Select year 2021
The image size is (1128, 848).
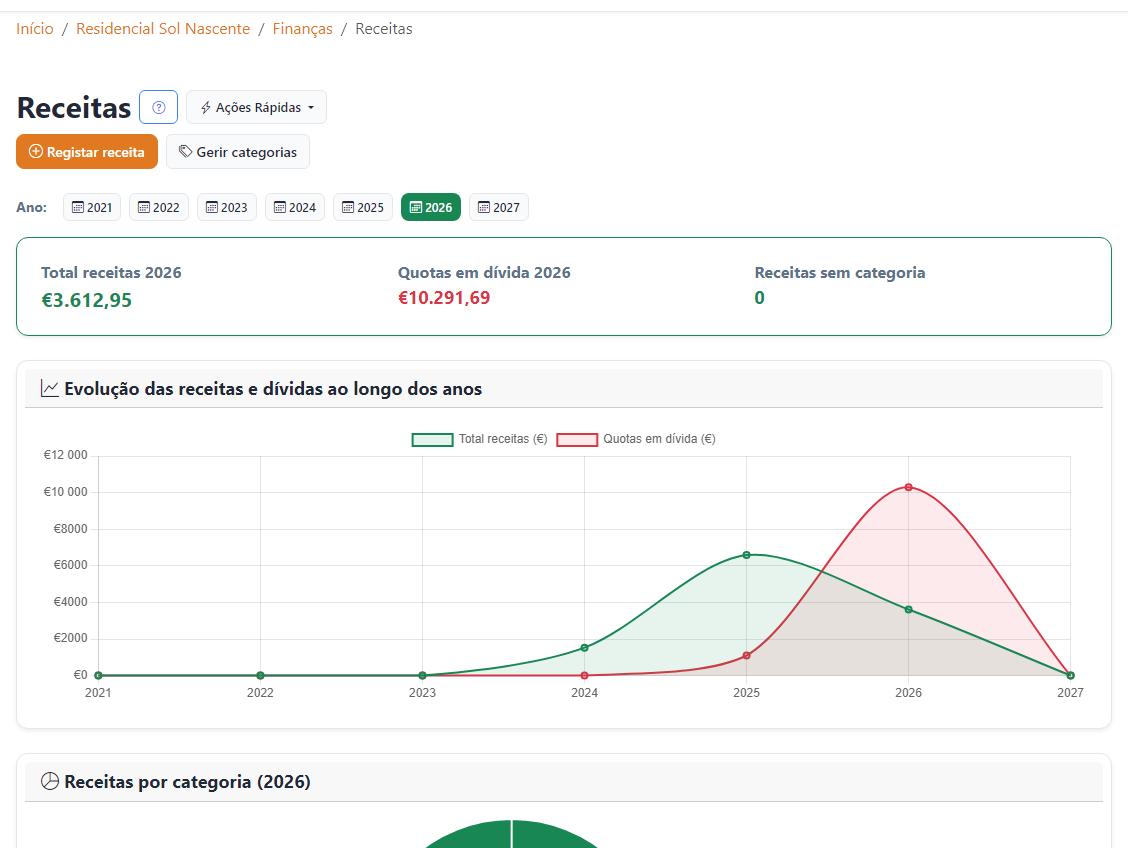click(92, 207)
